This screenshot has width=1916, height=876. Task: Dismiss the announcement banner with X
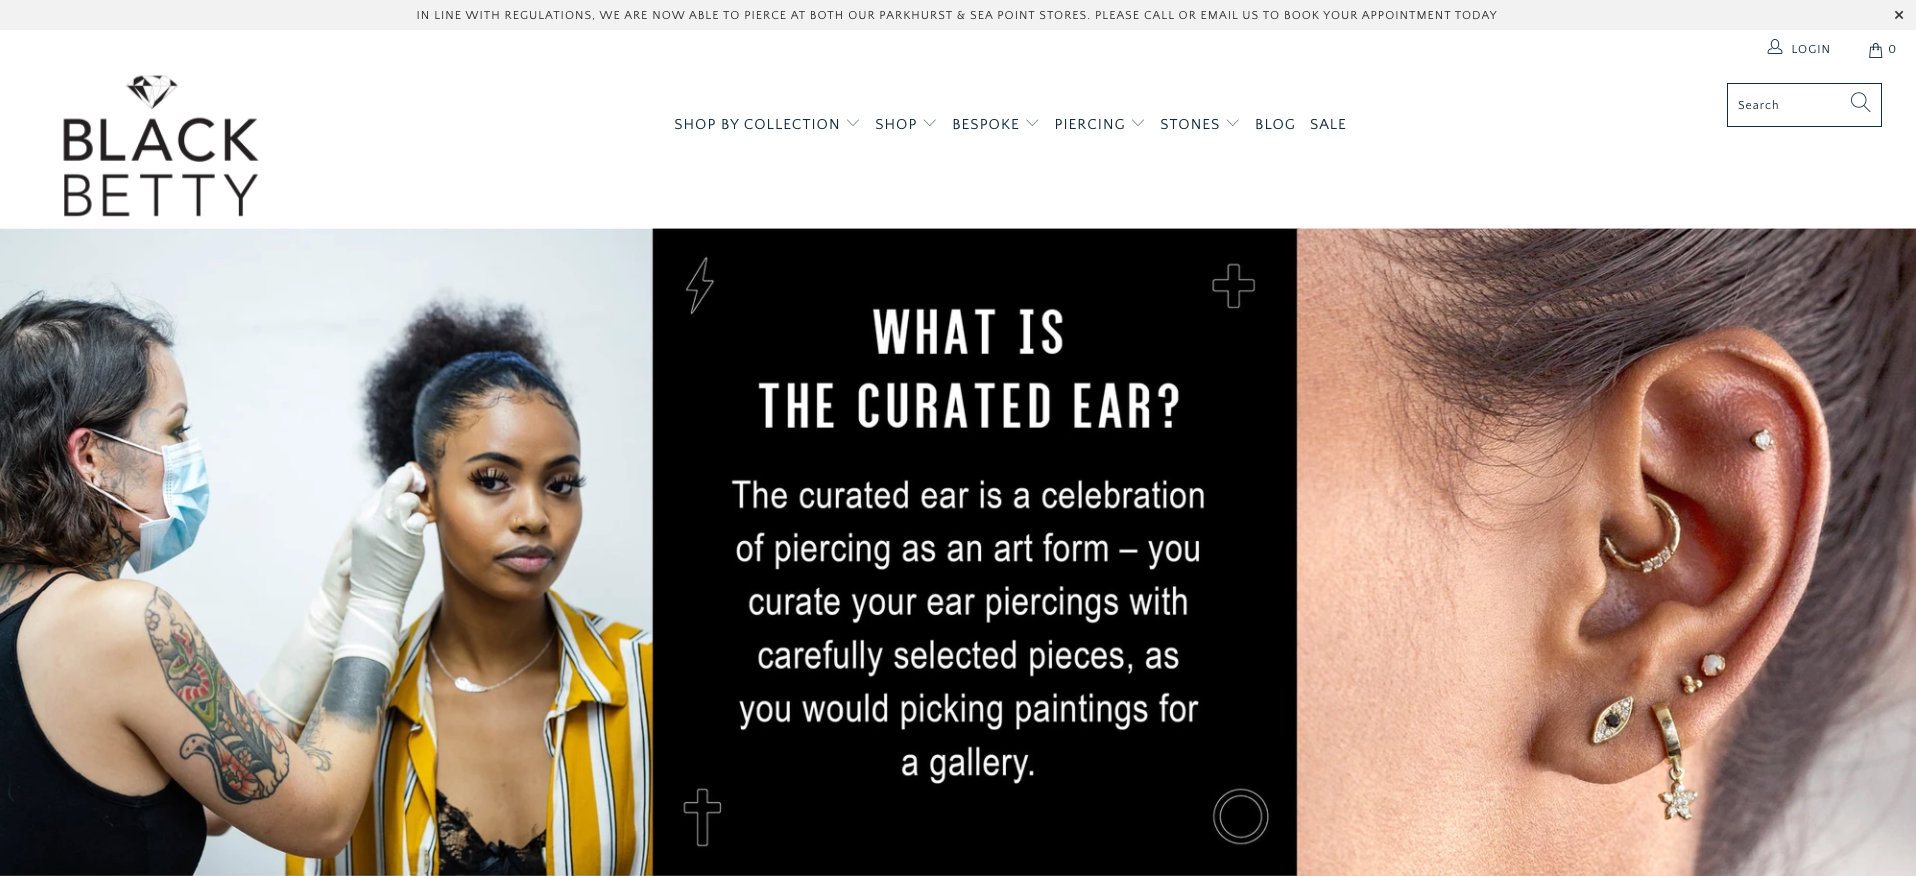1898,15
